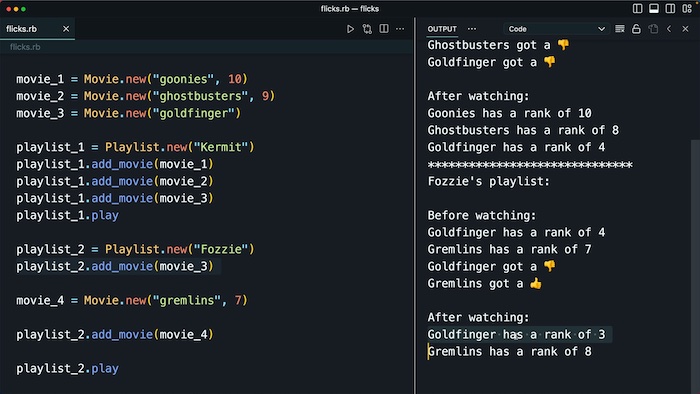Click playlist_1.add_movie(movie_1) line
This screenshot has height=394, width=700.
(x=115, y=164)
